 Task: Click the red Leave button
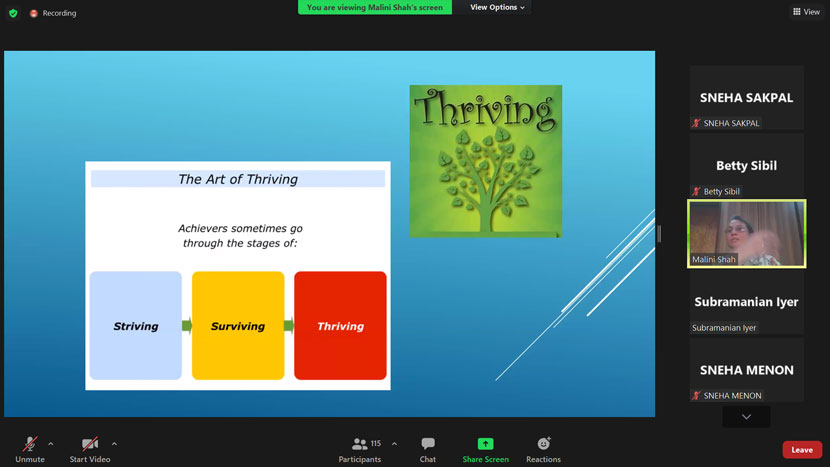tap(802, 450)
